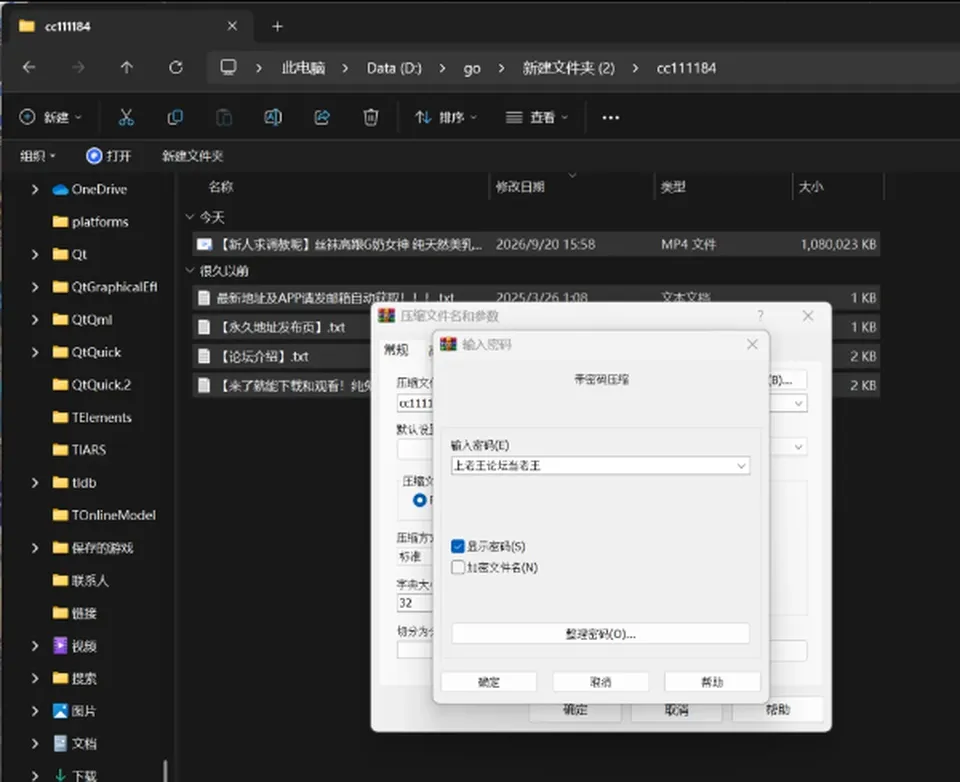Click the Paste clipboard icon
The image size is (960, 782).
pos(224,117)
